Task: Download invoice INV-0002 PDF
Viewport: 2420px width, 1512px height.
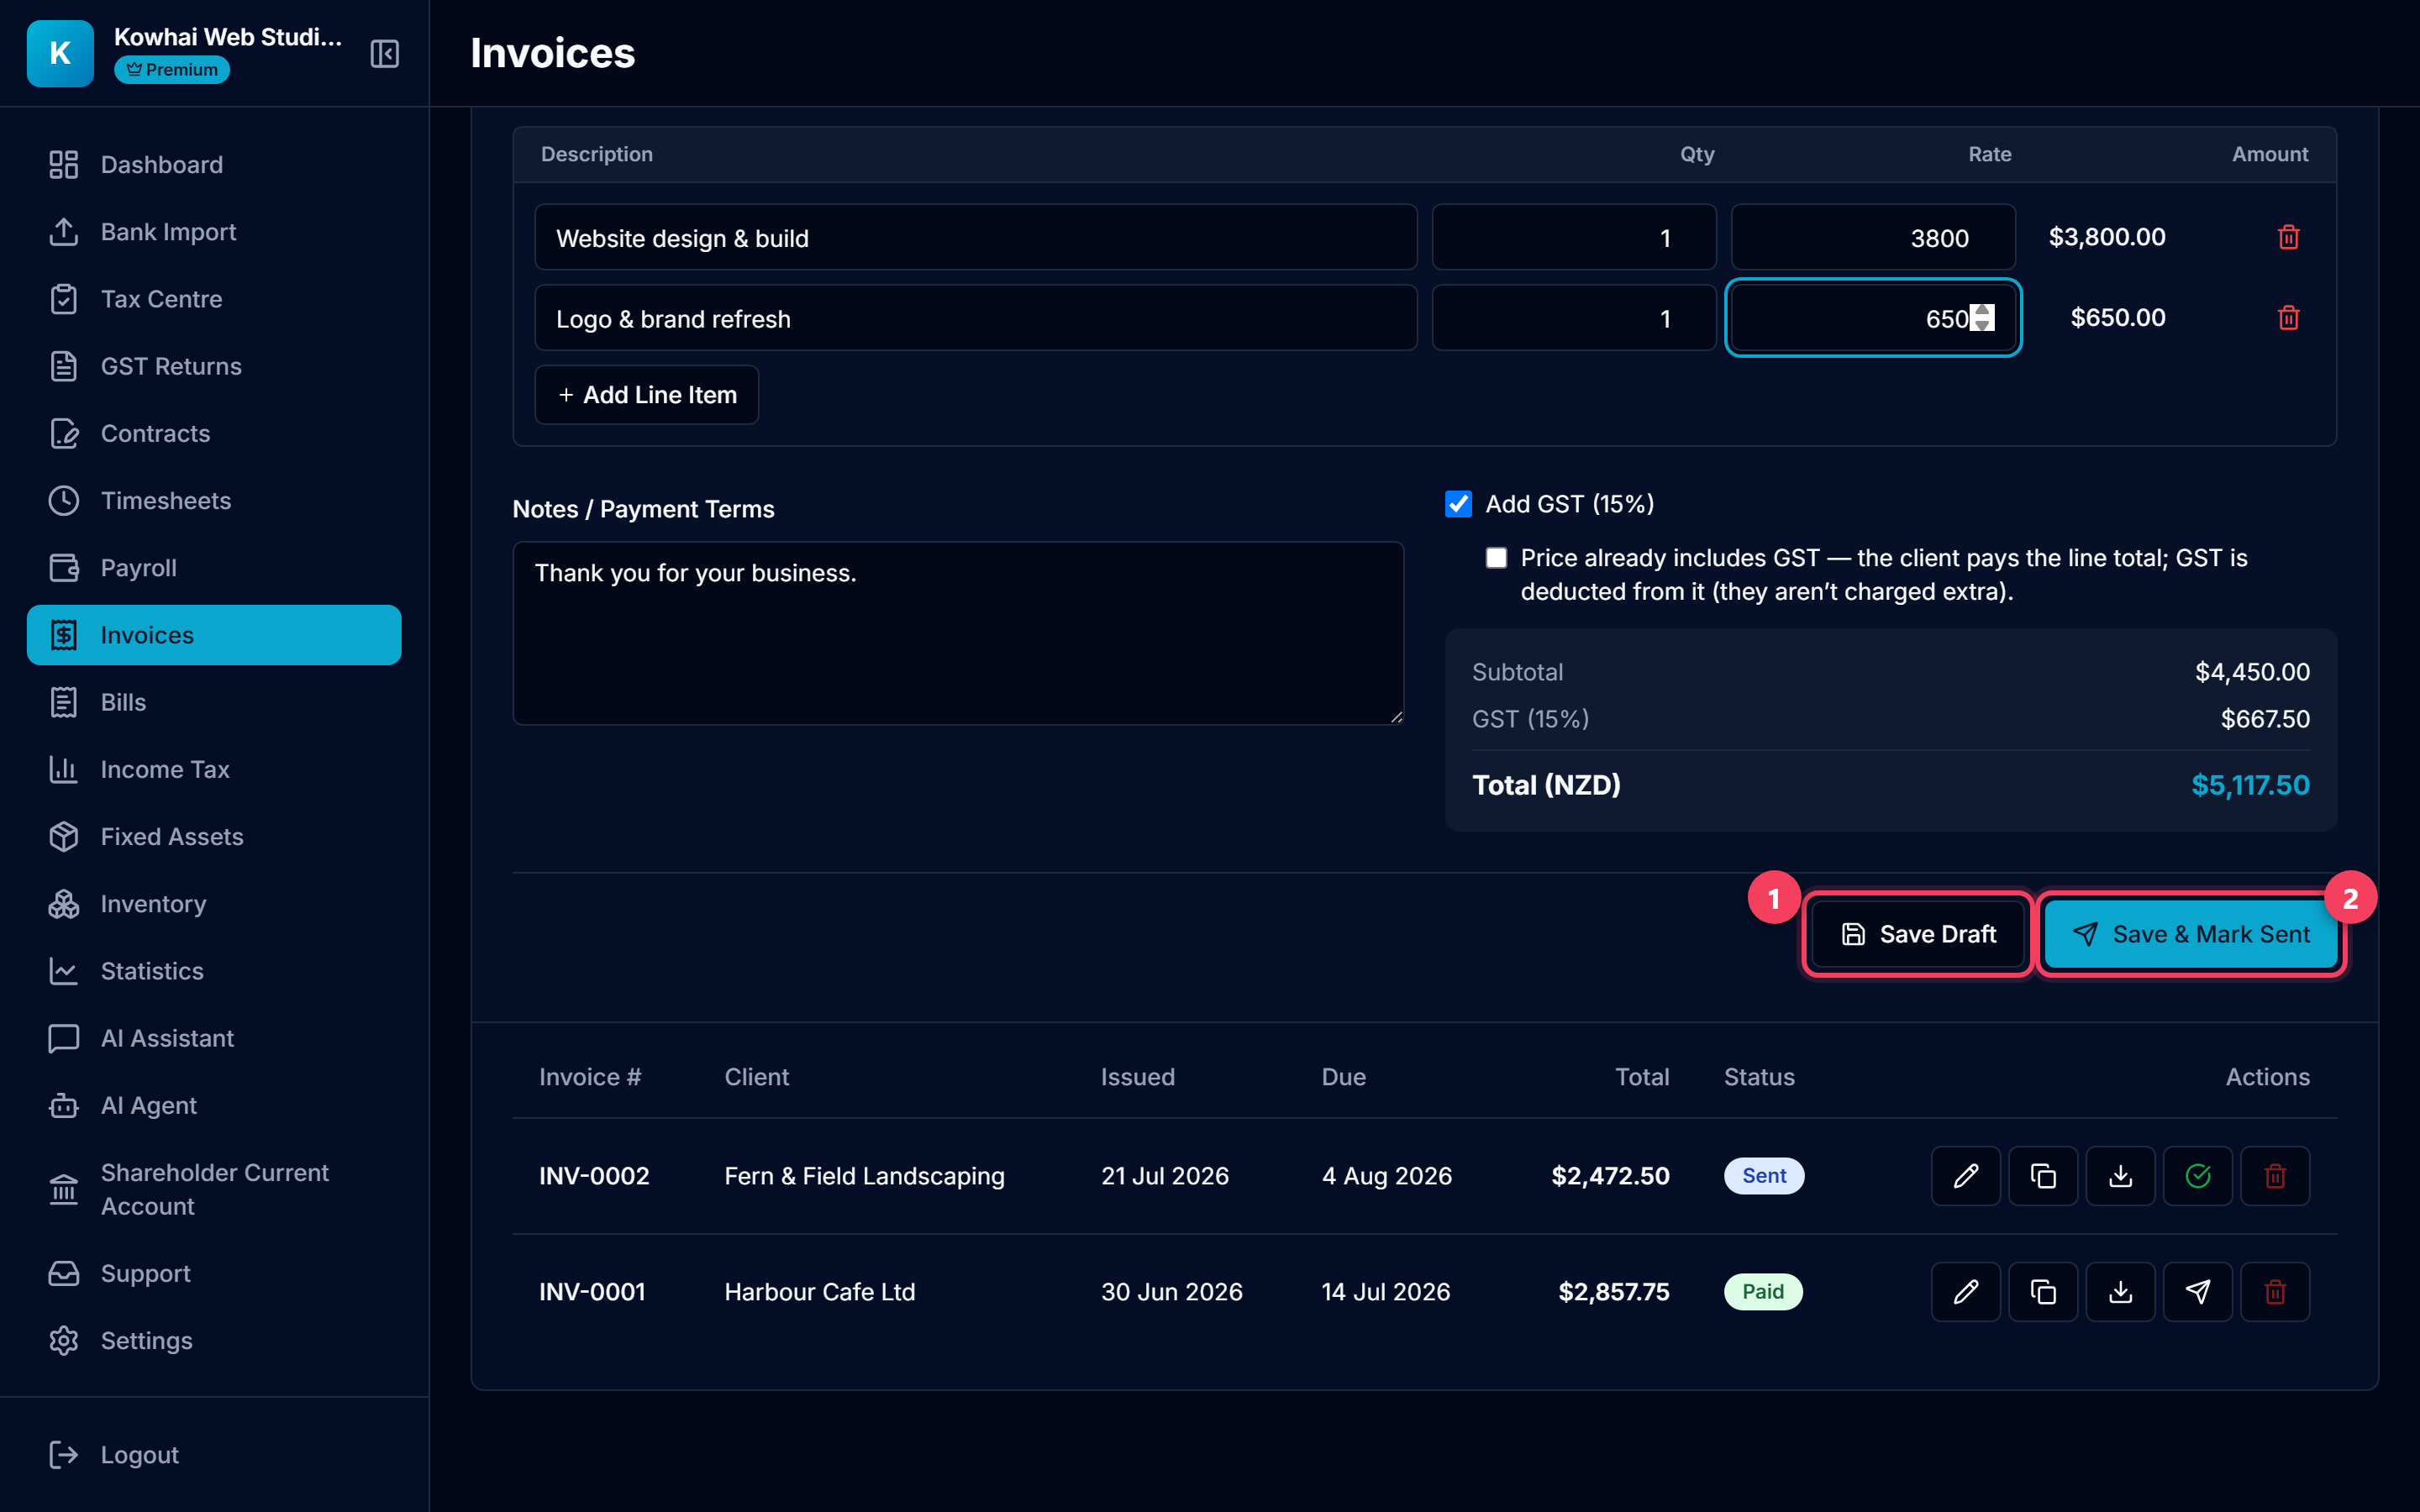Action: coord(2120,1176)
